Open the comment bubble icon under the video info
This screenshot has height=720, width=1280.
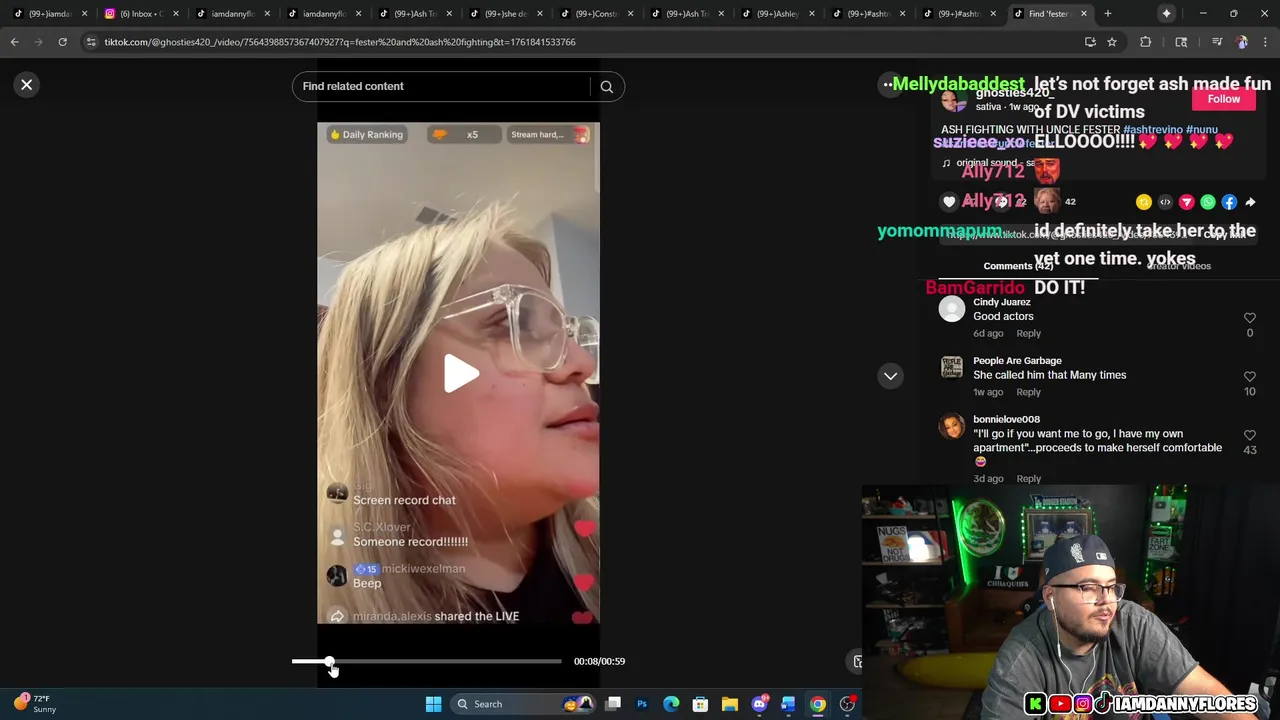(x=1001, y=202)
